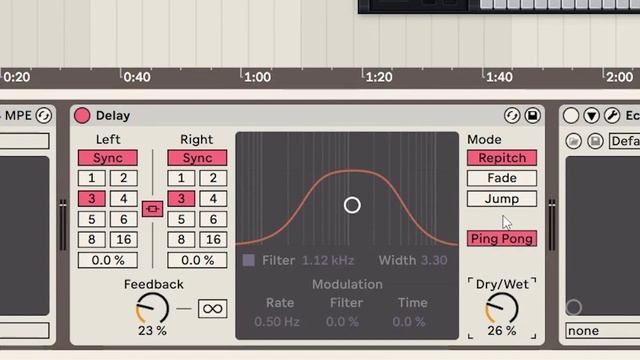Click the 1:20 timeline marker
The width and height of the screenshot is (640, 360).
click(379, 77)
